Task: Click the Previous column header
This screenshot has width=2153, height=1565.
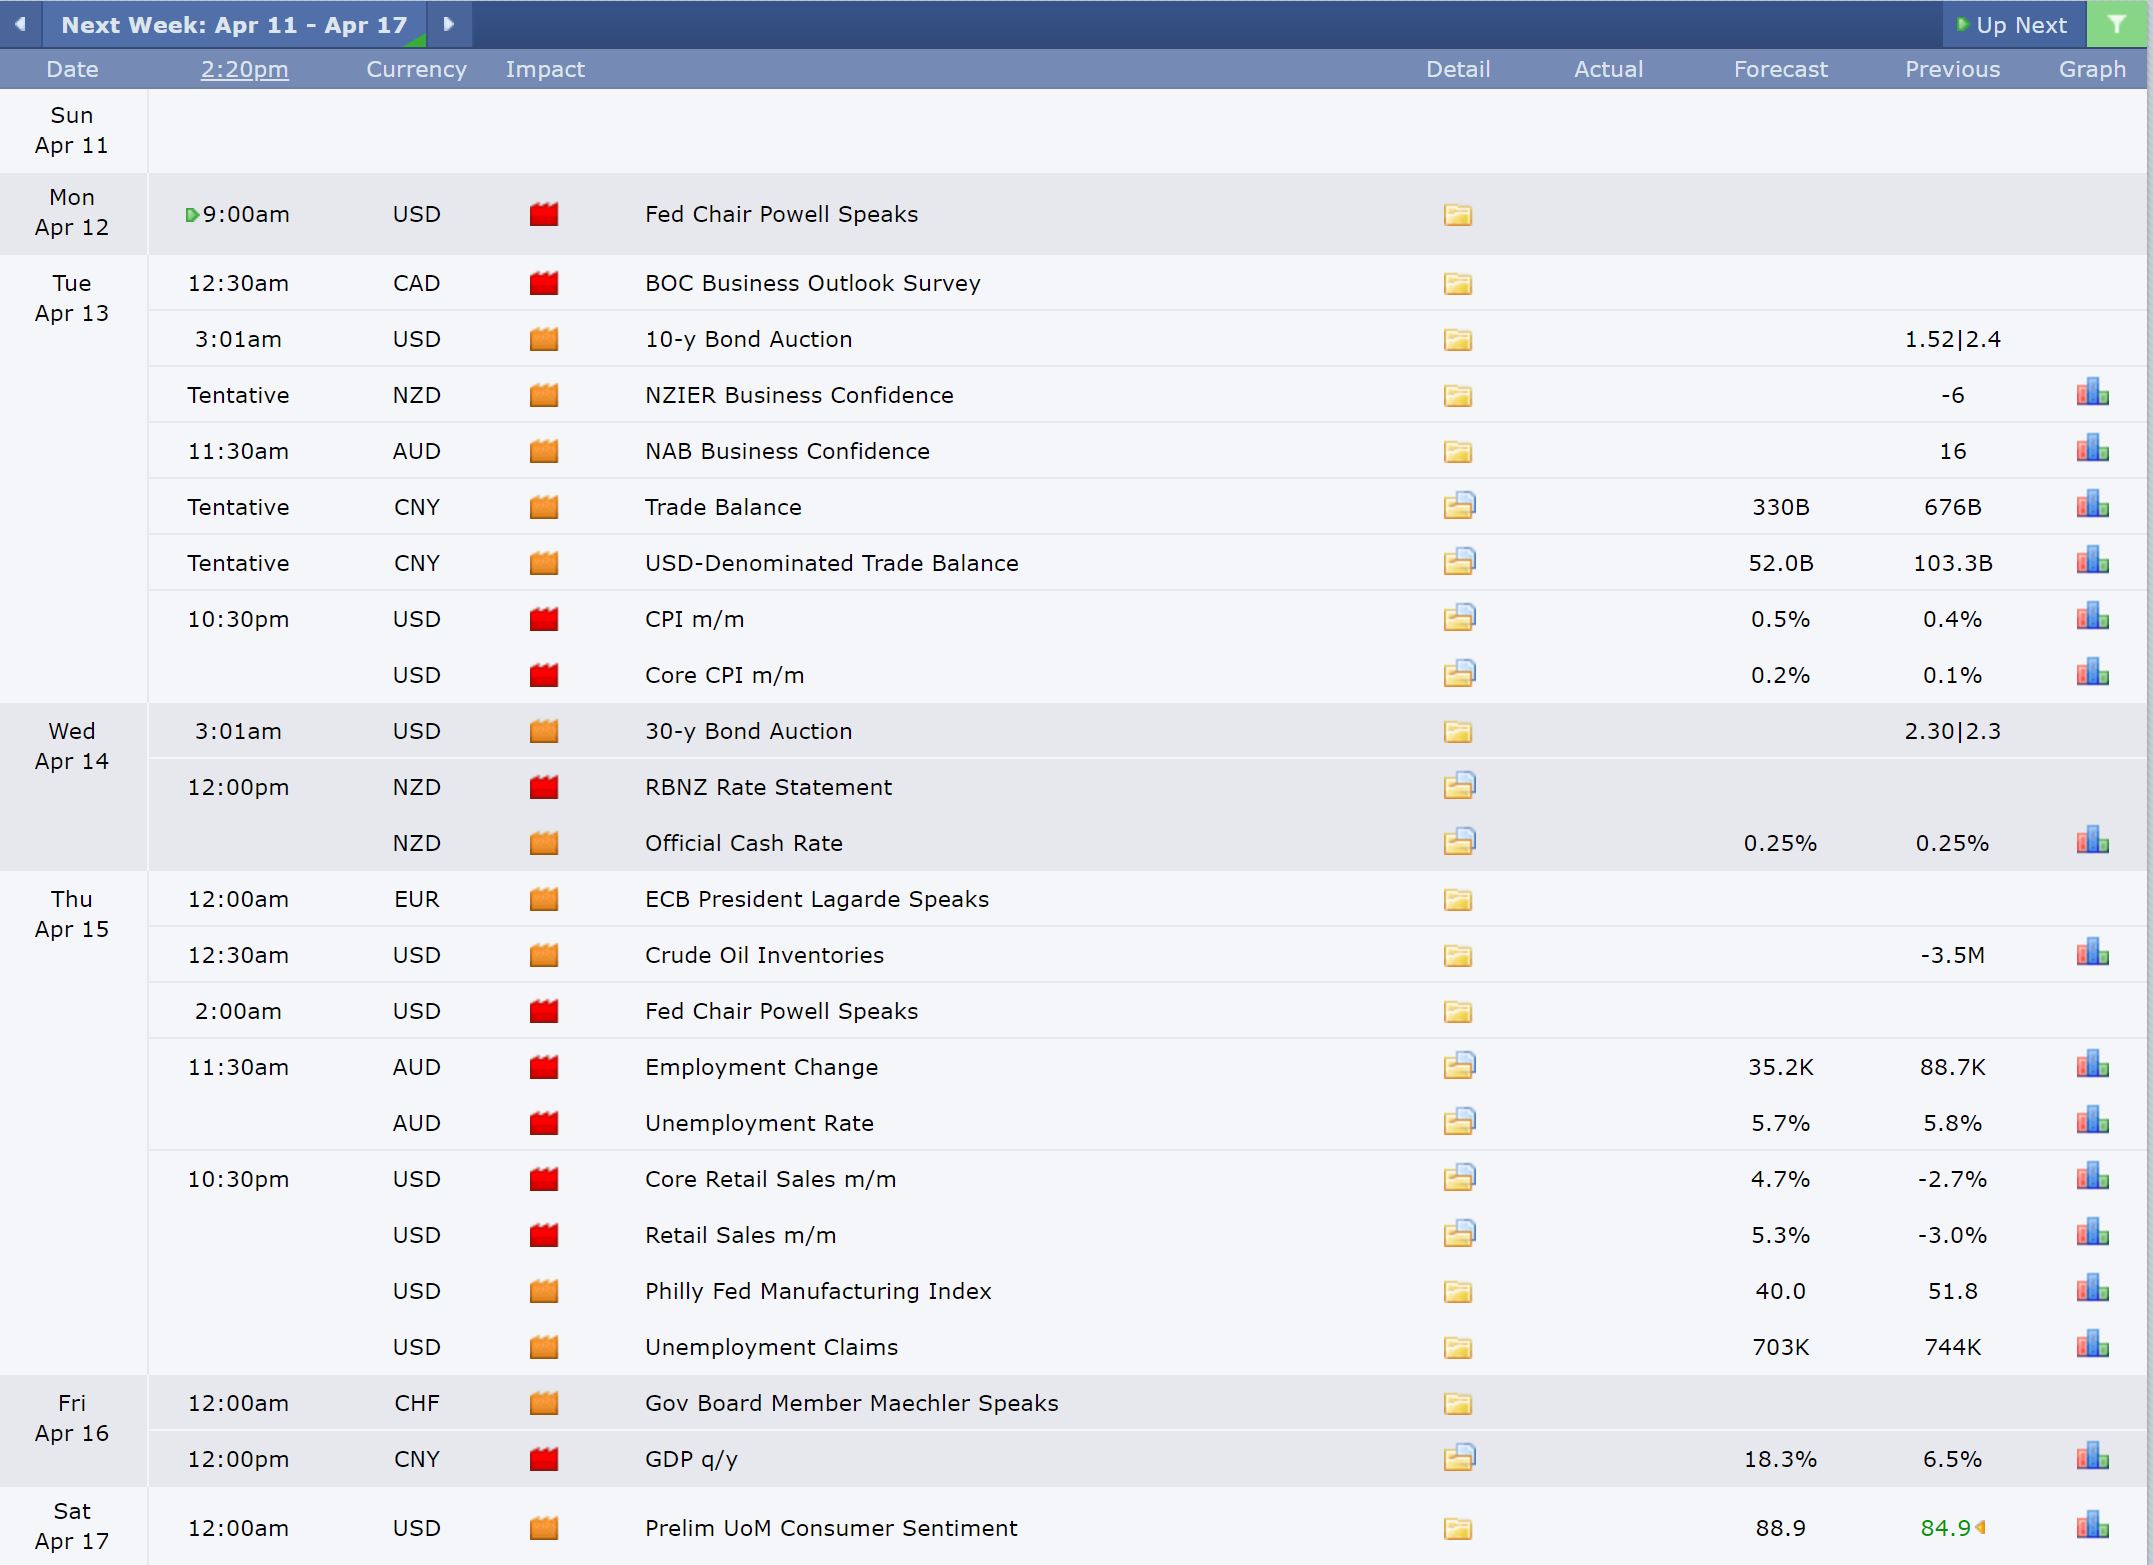Action: pyautogui.click(x=1952, y=69)
